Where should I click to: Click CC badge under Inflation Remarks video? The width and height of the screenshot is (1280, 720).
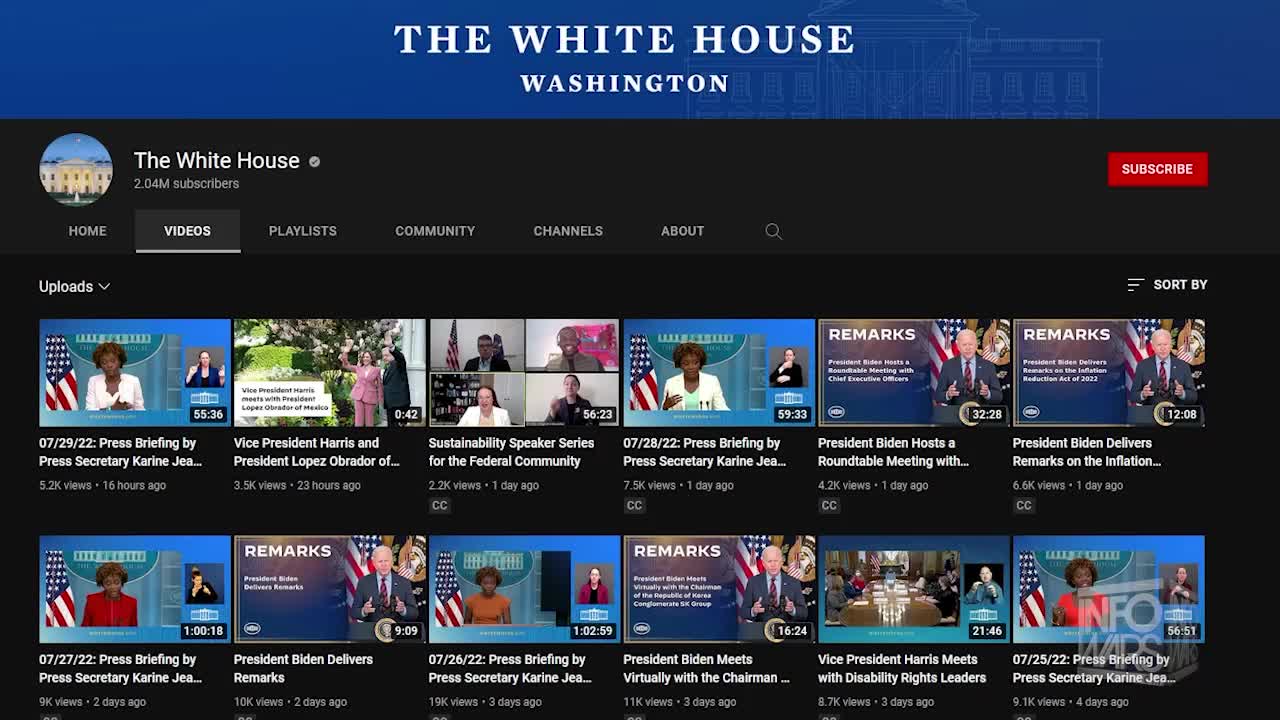[x=1023, y=506]
